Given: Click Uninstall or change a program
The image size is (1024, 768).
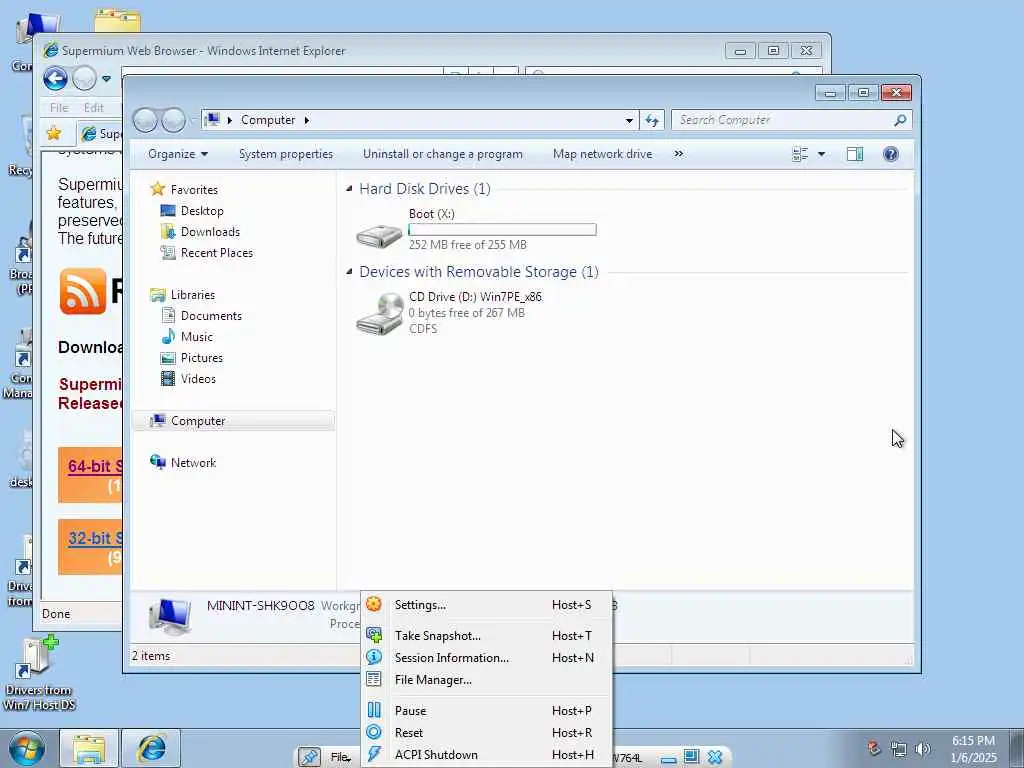Looking at the screenshot, I should (x=443, y=154).
